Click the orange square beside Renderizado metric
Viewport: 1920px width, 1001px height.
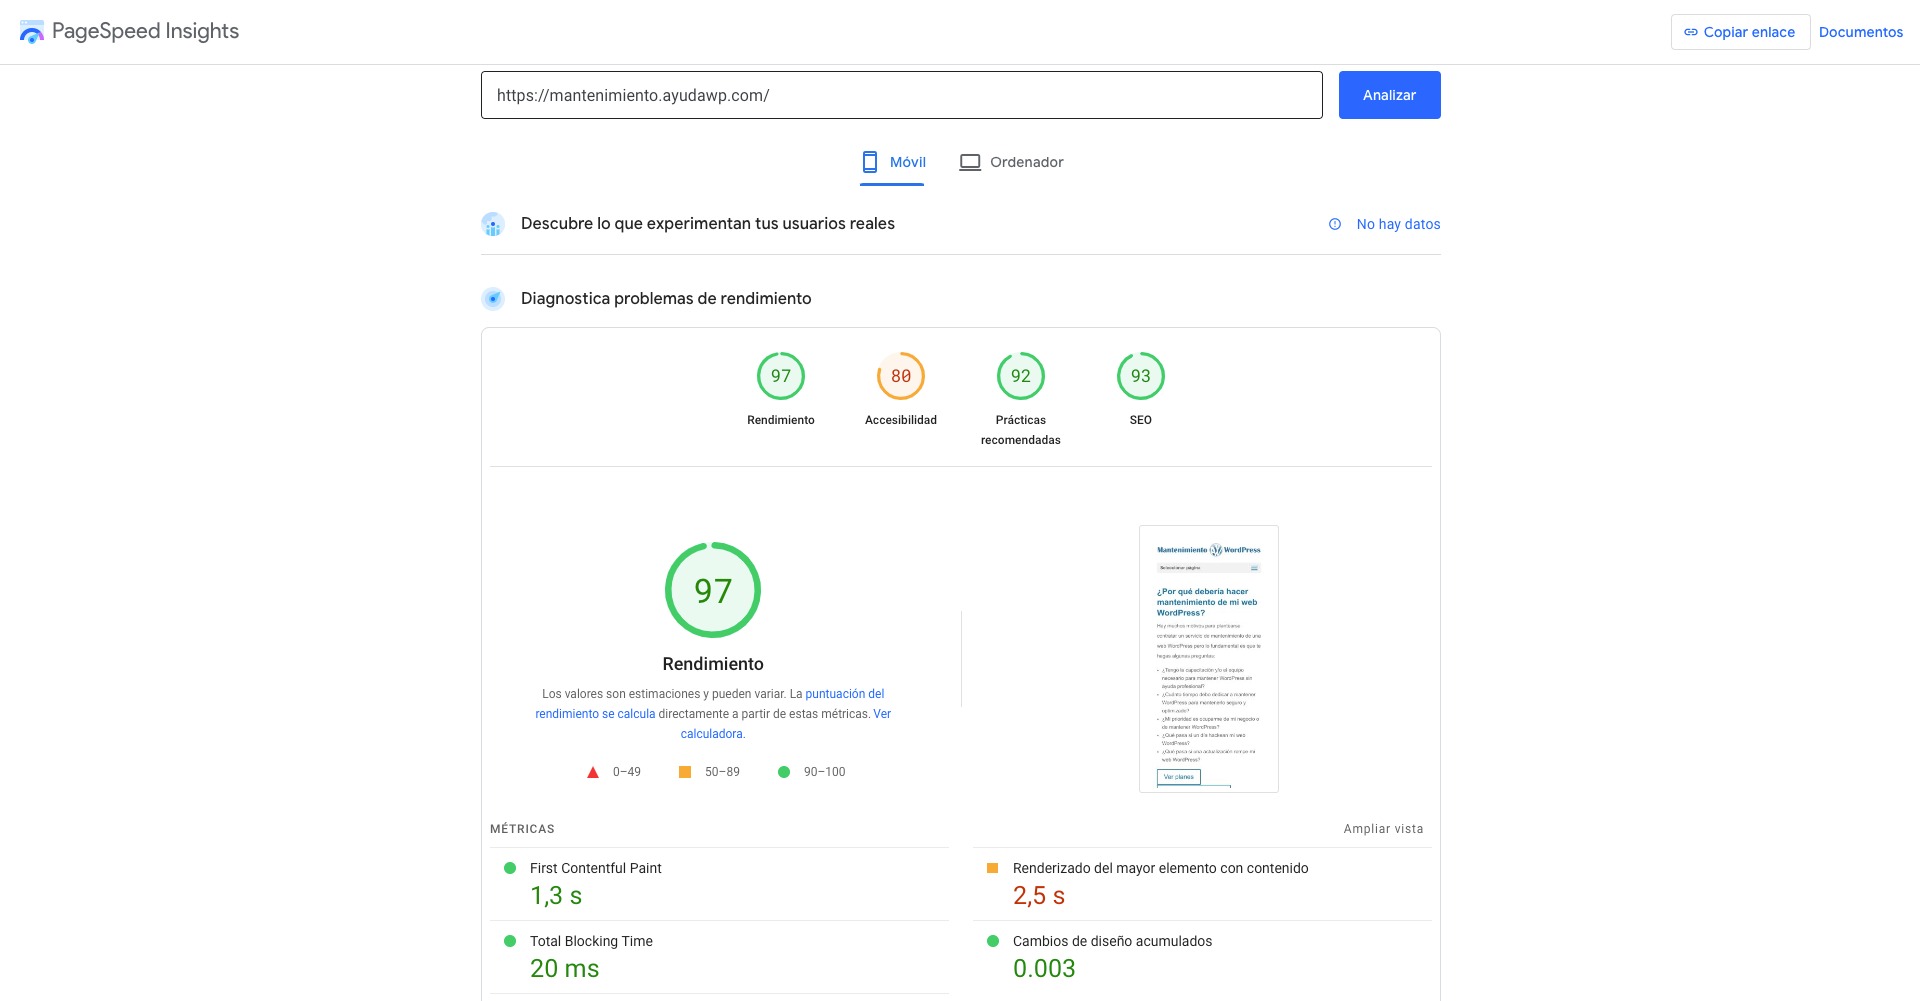993,868
